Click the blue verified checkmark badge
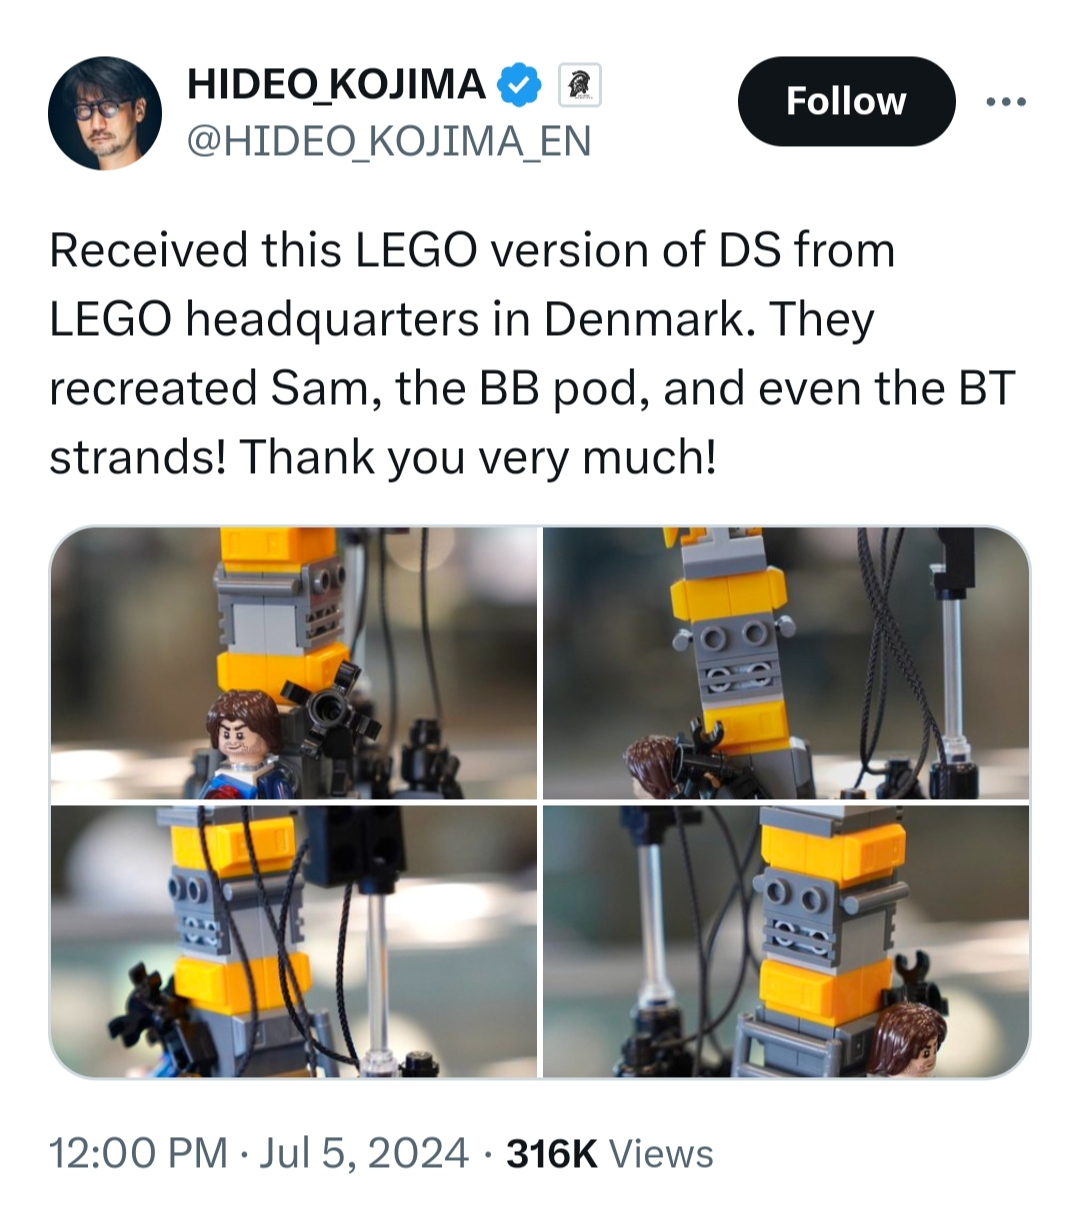Viewport: 1080px width, 1214px height. coord(519,85)
